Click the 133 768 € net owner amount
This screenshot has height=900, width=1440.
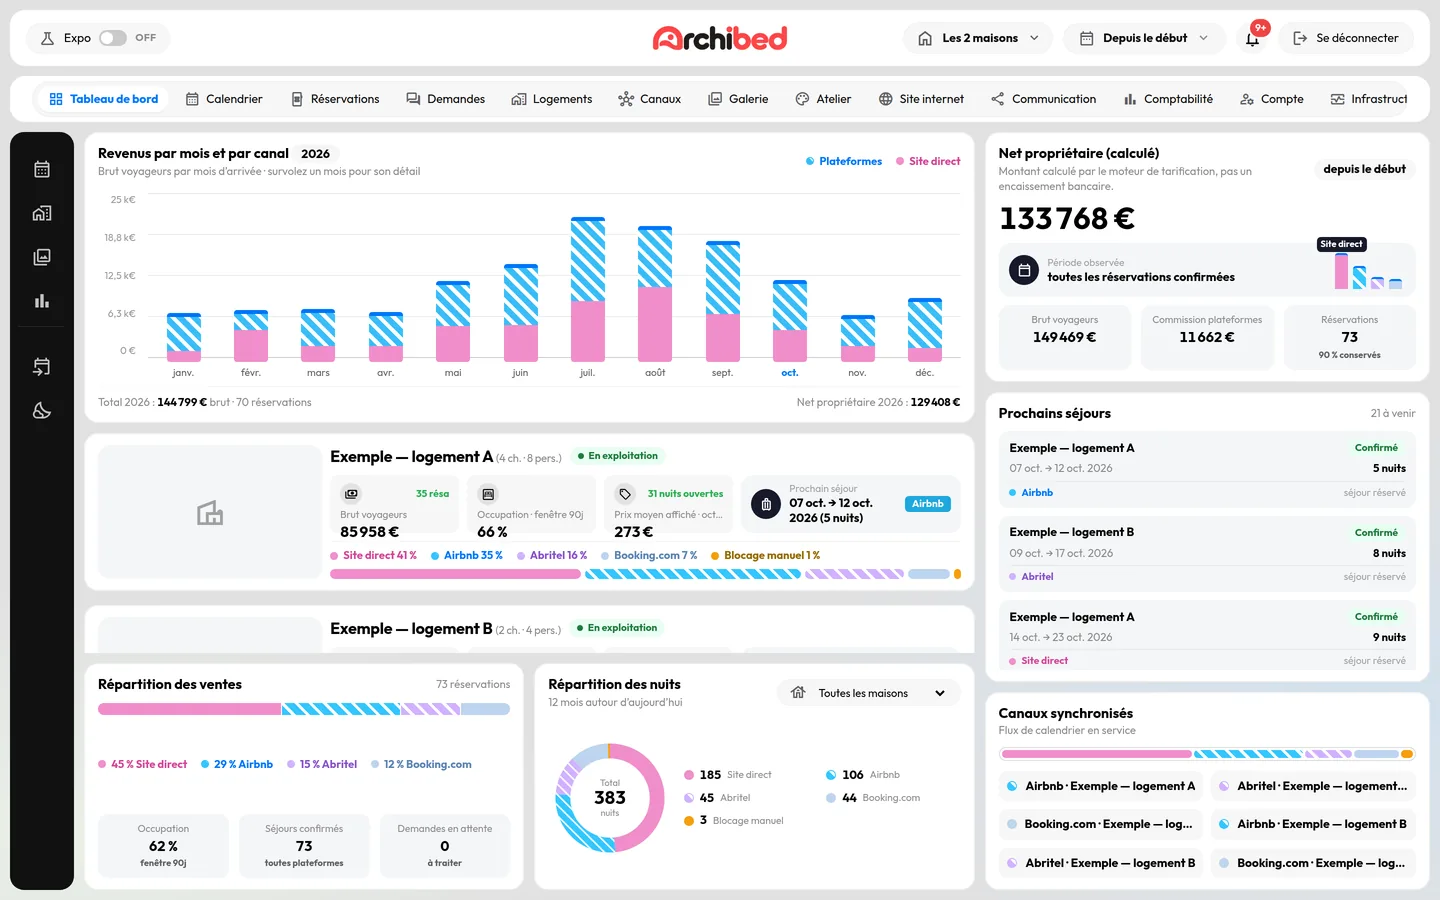(x=1067, y=218)
